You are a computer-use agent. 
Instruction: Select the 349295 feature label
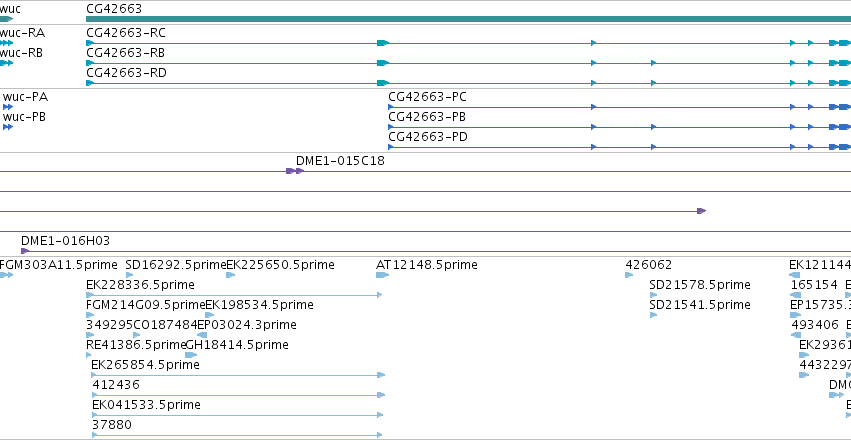tap(109, 325)
